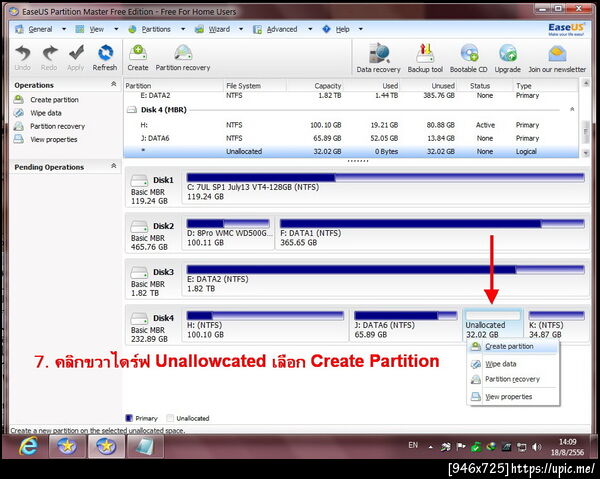Screen dimensions: 600x479
Task: Choose Wipe data in context menu
Action: 512,364
